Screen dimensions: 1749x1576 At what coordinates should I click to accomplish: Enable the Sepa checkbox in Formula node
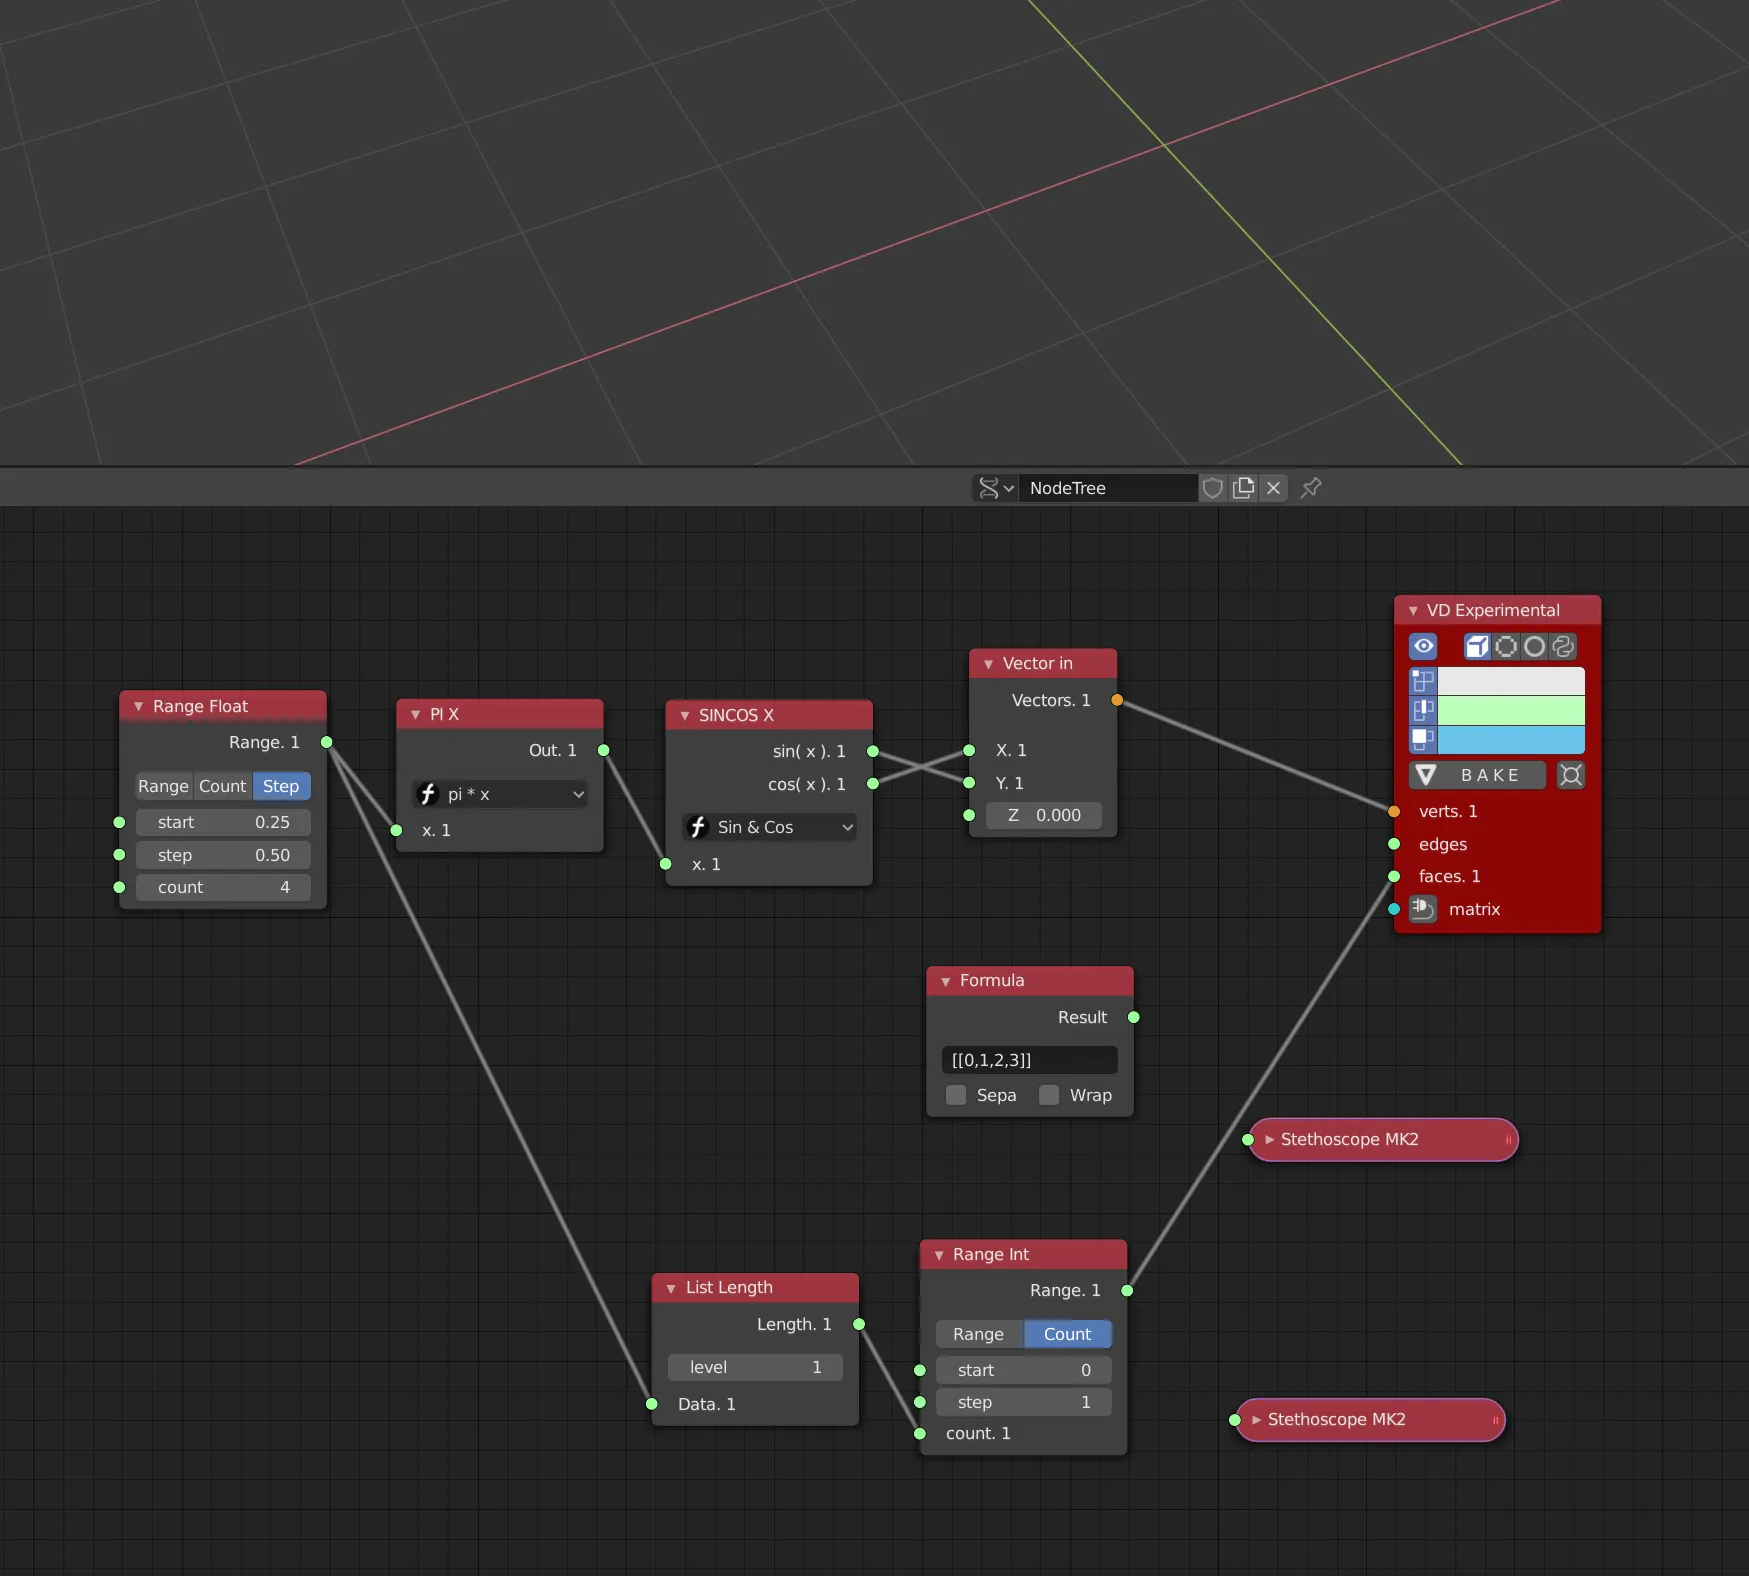956,1095
